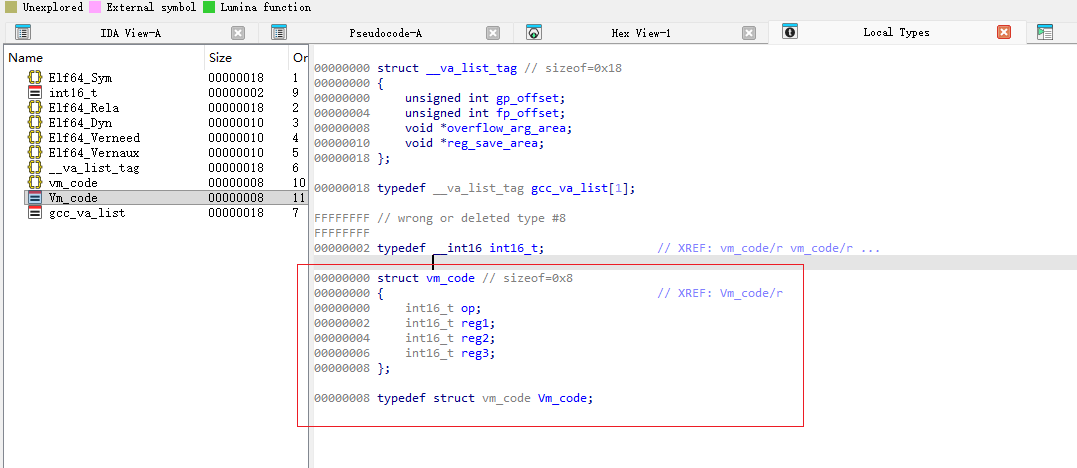Image resolution: width=1077 pixels, height=468 pixels.
Task: Sort types by the Name column header
Action: [x=25, y=58]
